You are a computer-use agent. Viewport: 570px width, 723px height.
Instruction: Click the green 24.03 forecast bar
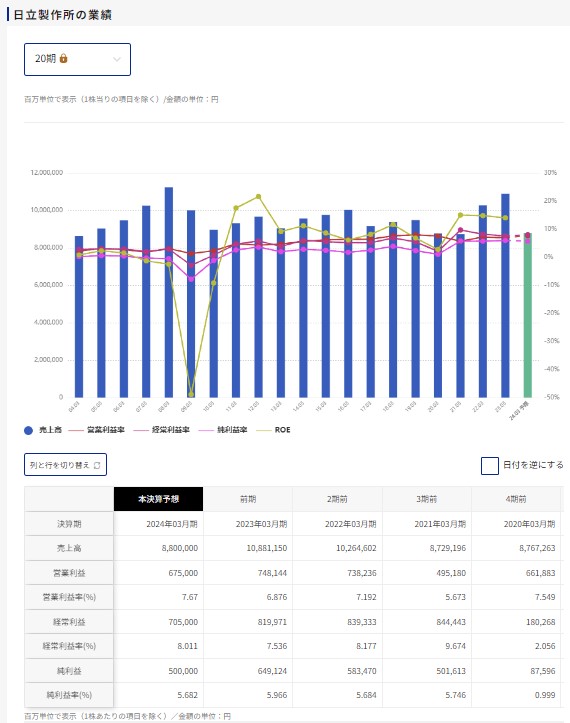tap(528, 315)
